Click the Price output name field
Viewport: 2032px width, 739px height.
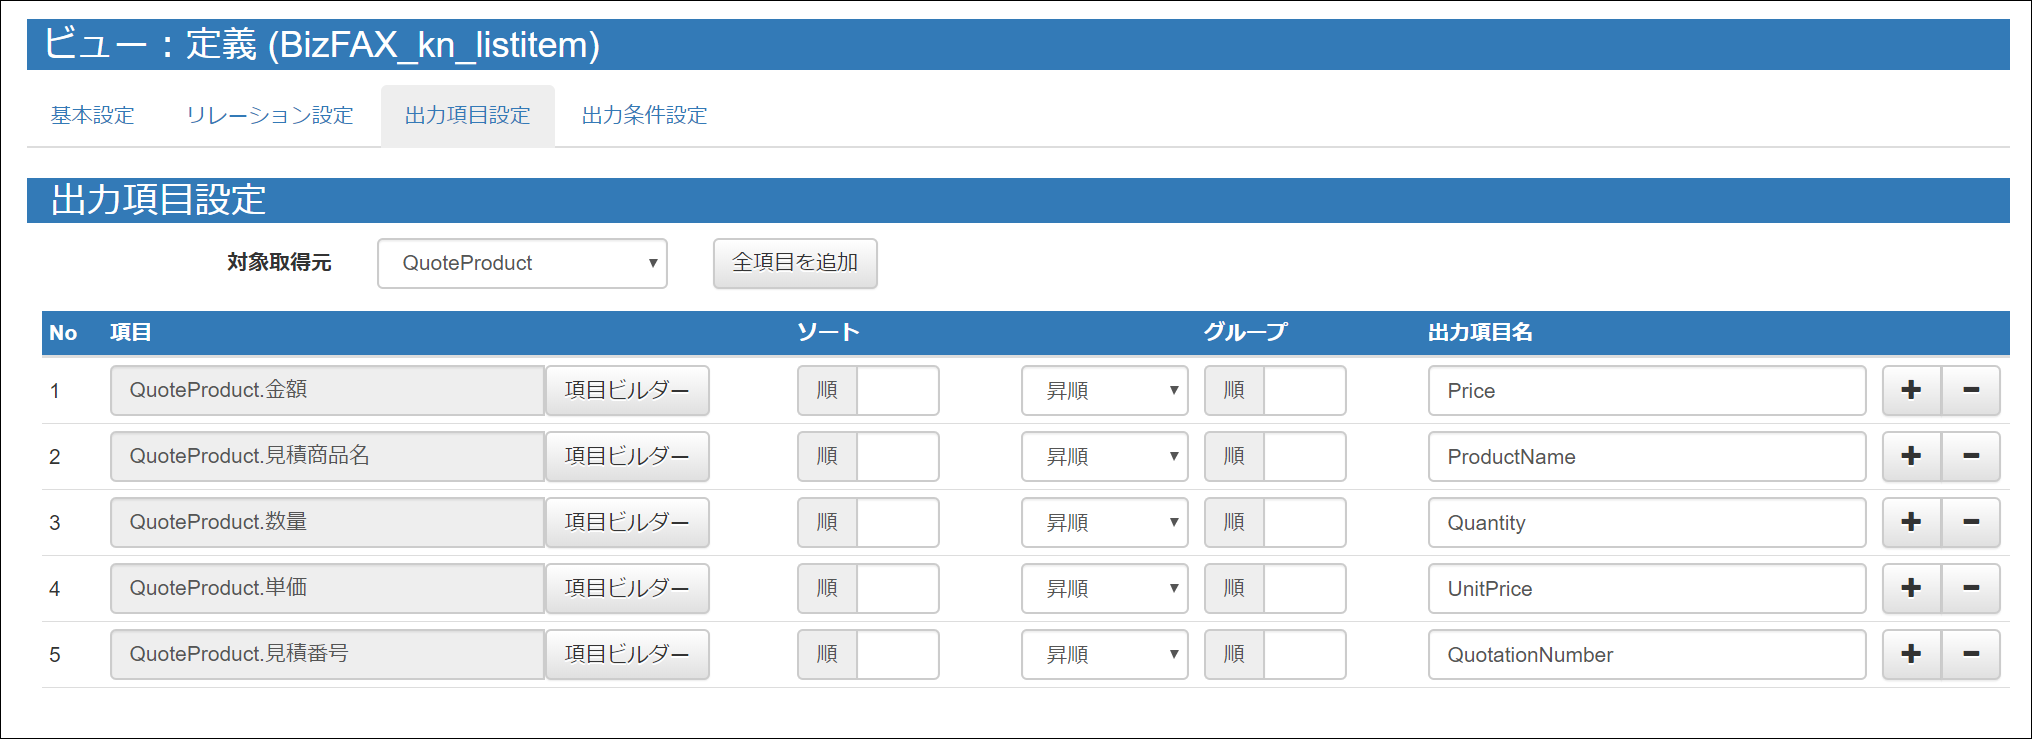(x=1646, y=390)
